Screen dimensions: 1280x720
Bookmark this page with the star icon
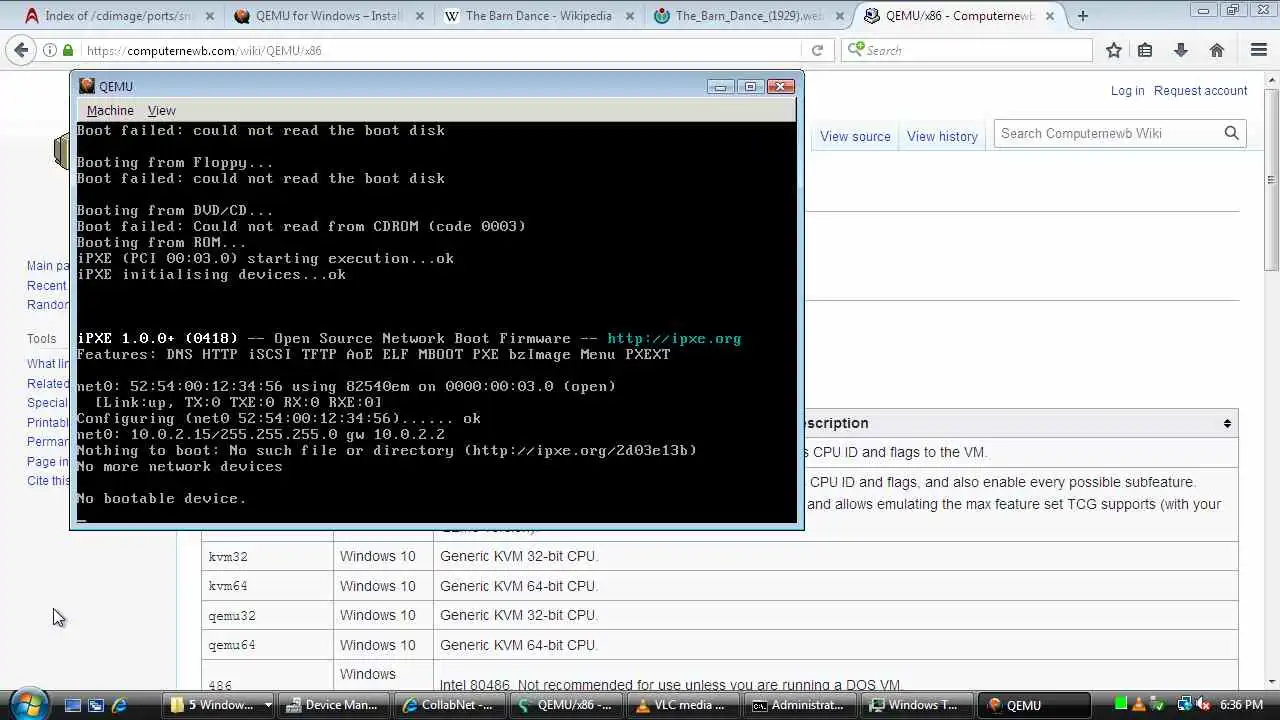[x=1114, y=50]
